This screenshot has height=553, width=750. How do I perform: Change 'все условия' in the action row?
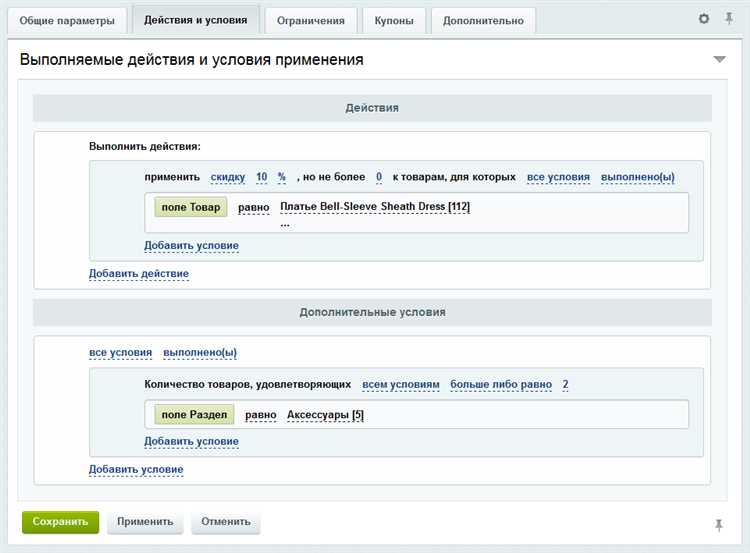pos(558,177)
